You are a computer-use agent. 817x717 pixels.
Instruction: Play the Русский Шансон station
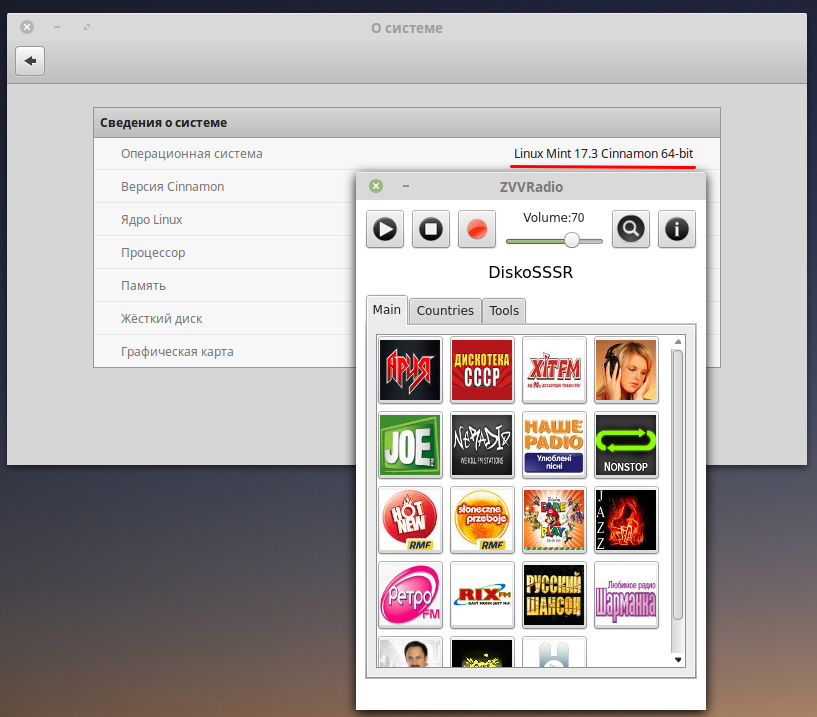[554, 595]
